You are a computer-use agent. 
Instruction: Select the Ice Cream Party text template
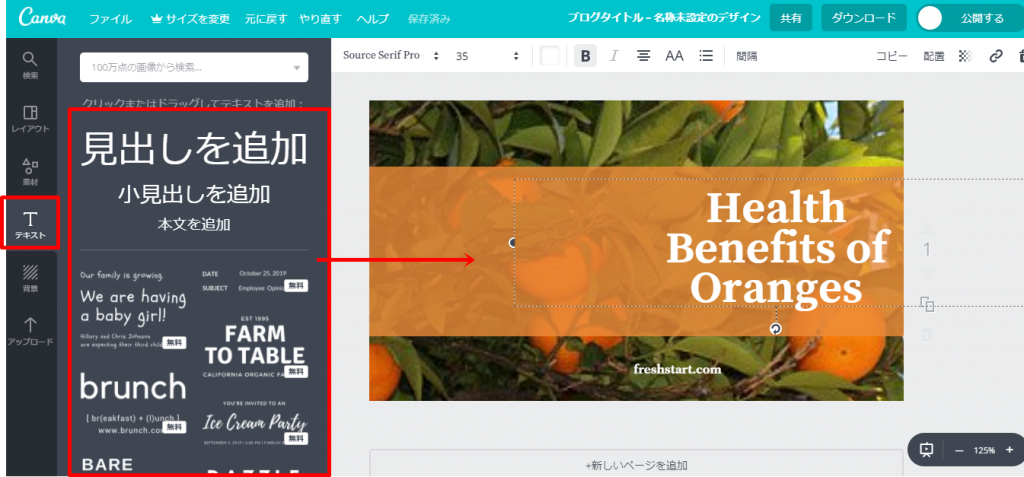coord(254,422)
